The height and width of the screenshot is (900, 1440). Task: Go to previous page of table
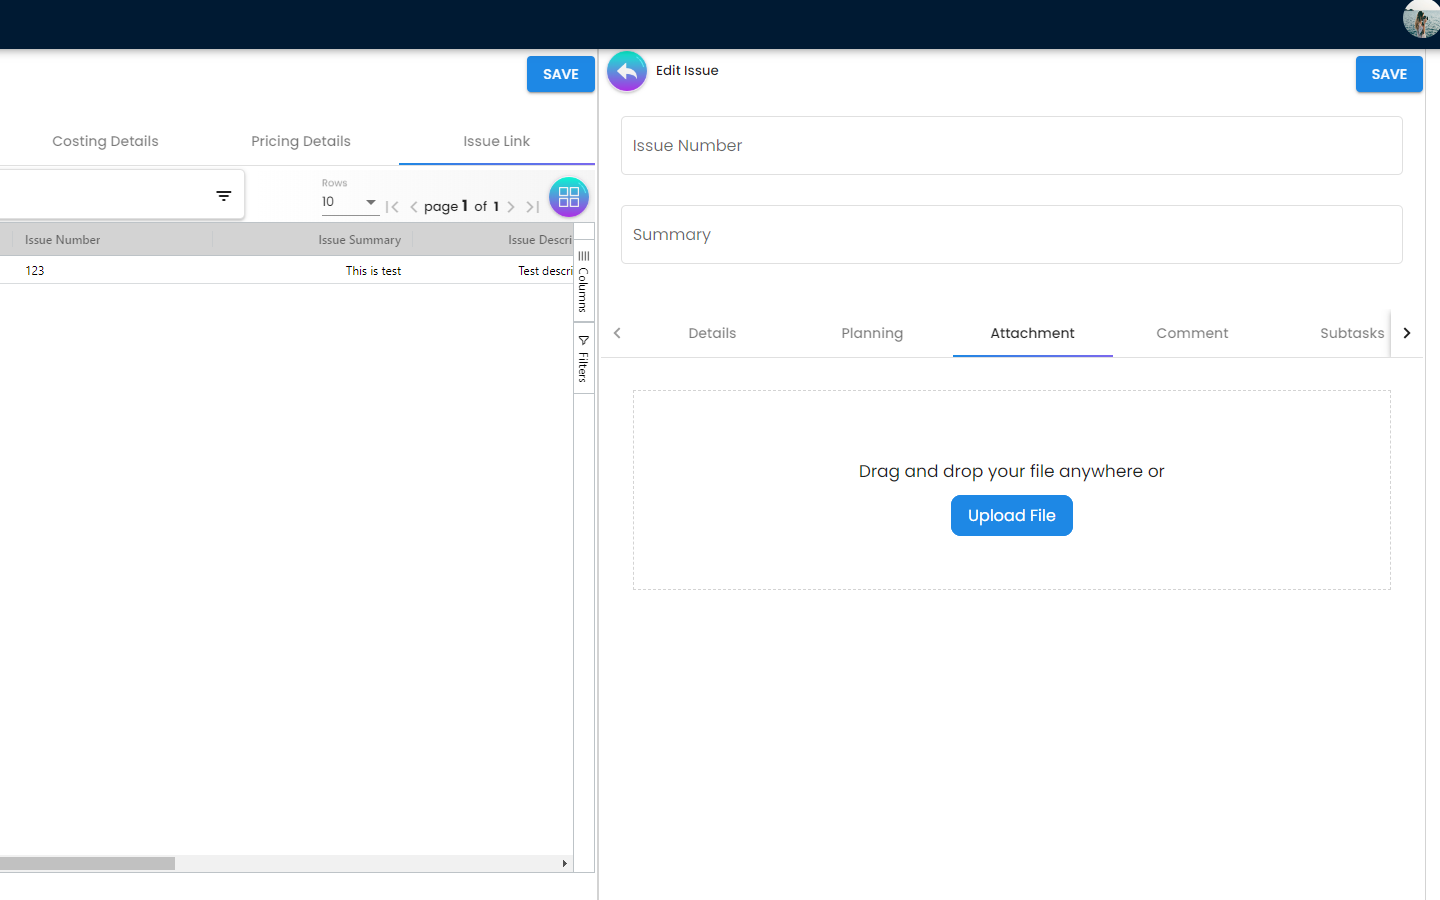(x=414, y=207)
